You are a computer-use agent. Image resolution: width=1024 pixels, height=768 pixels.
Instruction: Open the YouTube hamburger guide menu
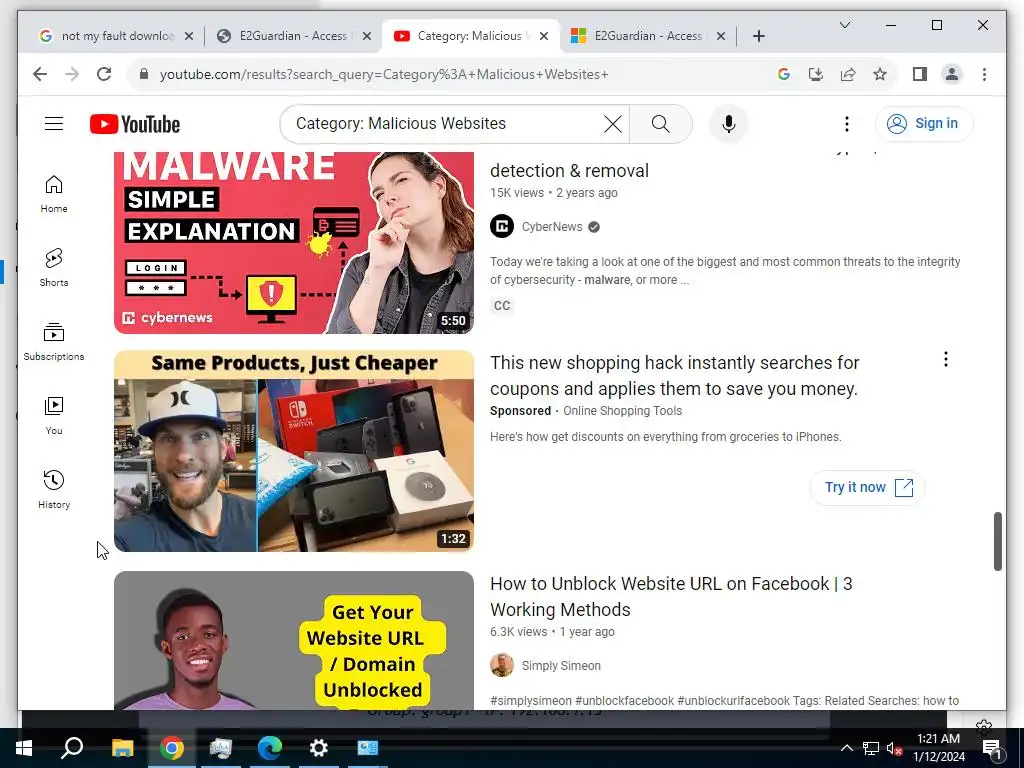54,123
